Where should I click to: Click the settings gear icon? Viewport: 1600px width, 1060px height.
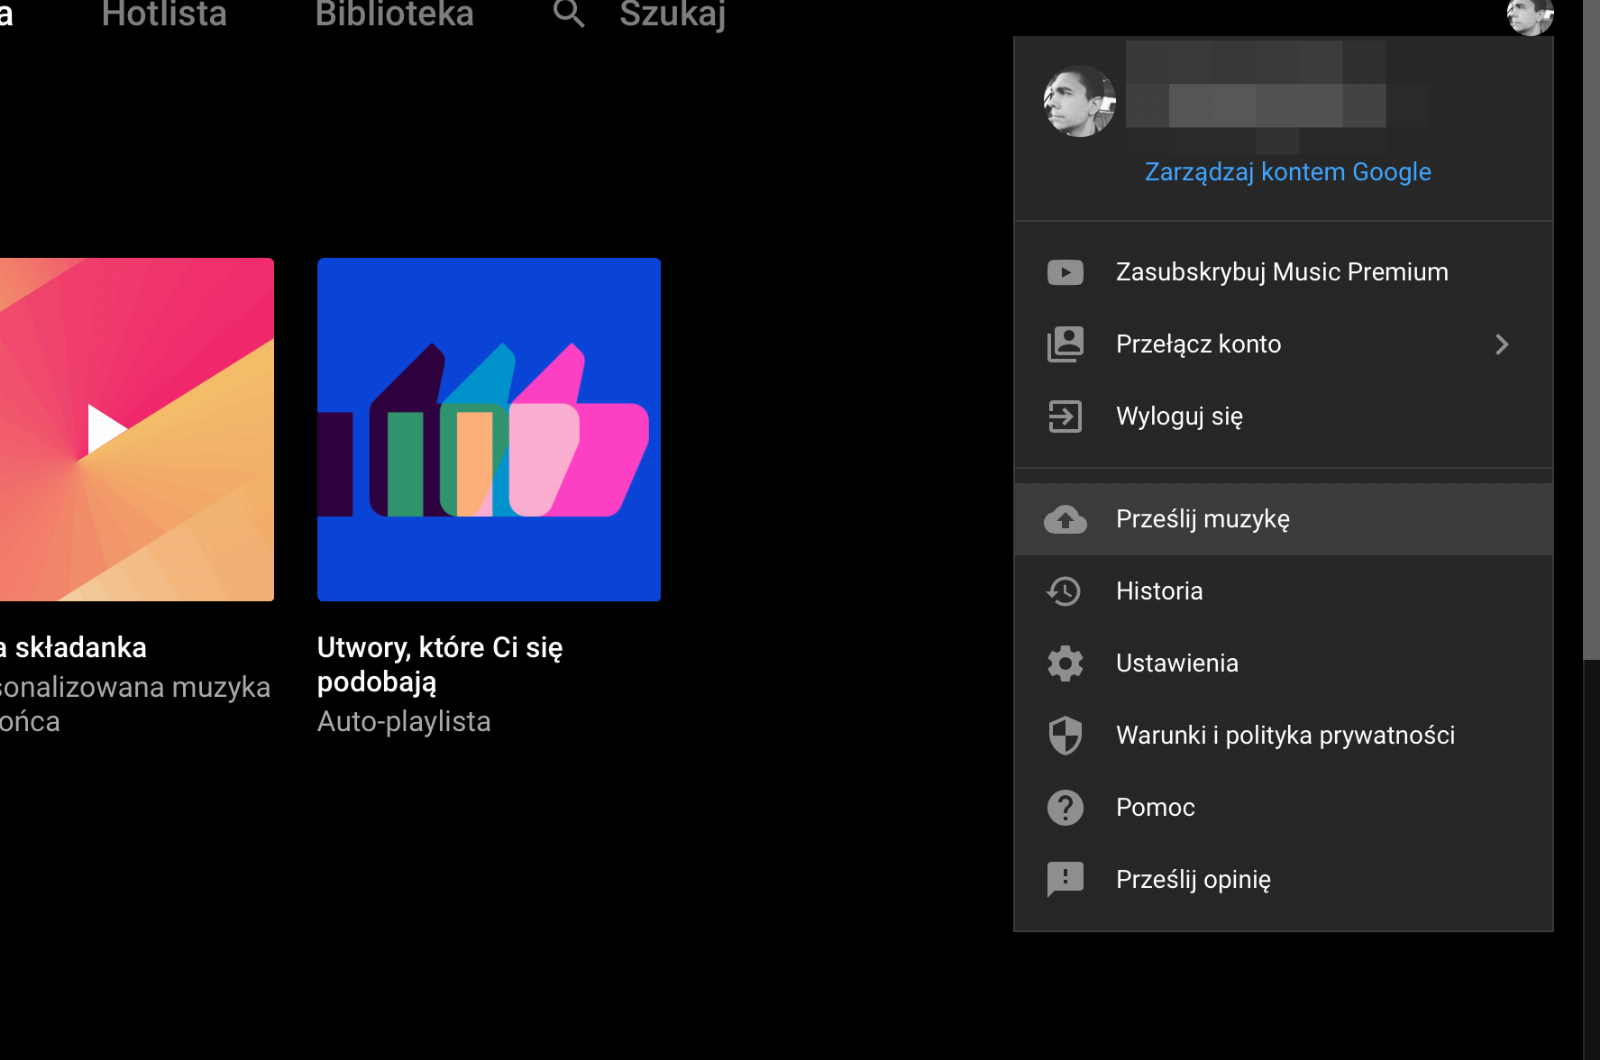tap(1065, 663)
